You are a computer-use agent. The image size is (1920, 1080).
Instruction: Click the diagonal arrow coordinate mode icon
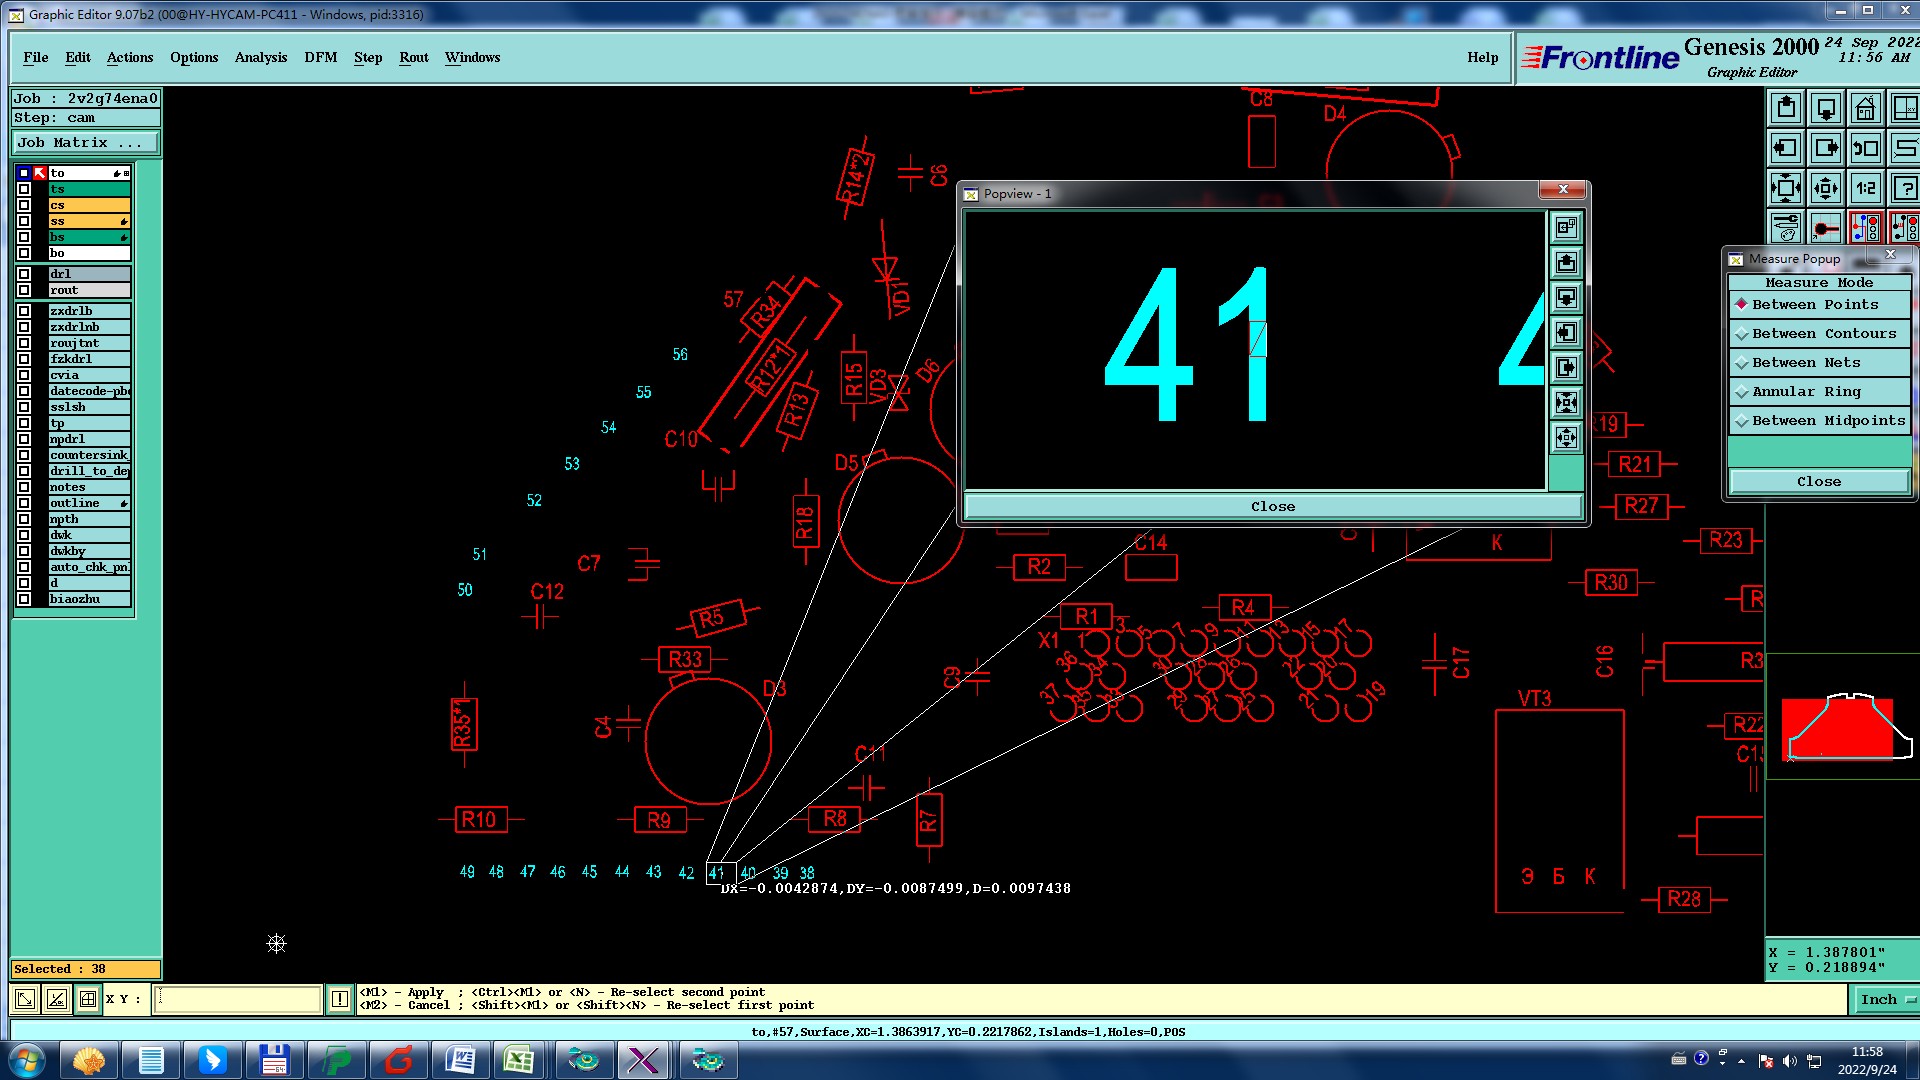click(x=25, y=998)
